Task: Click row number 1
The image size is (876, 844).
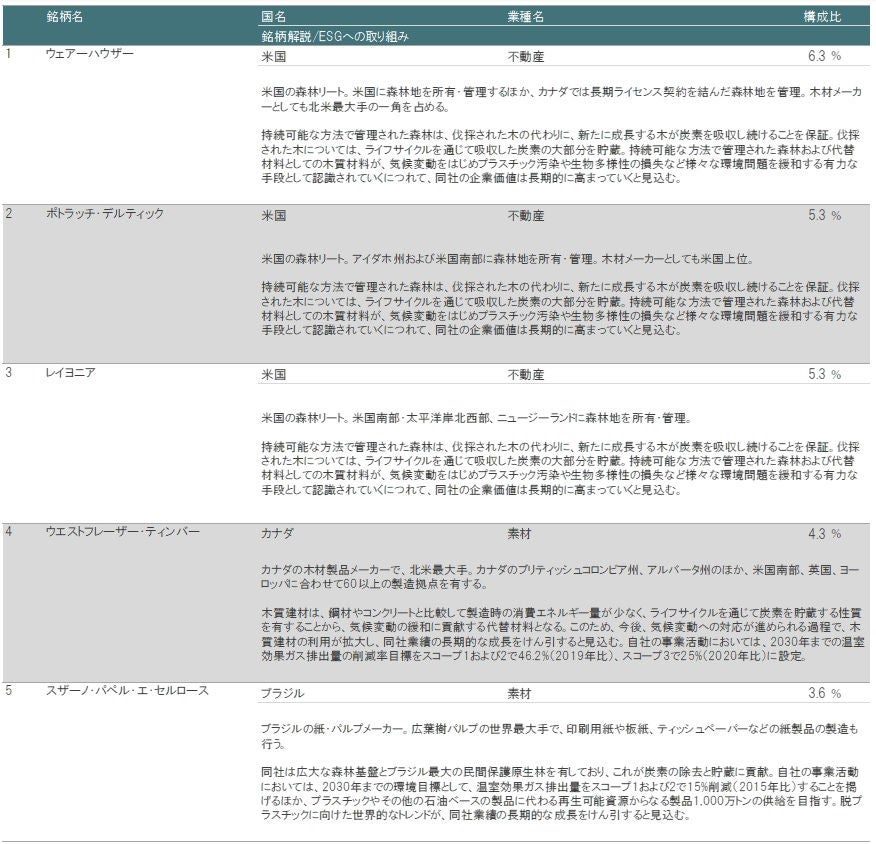Action: coord(9,53)
